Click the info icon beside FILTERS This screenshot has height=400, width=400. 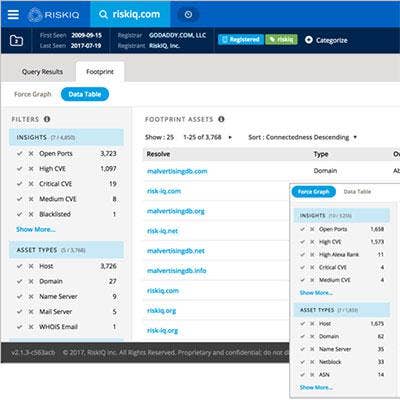point(47,119)
